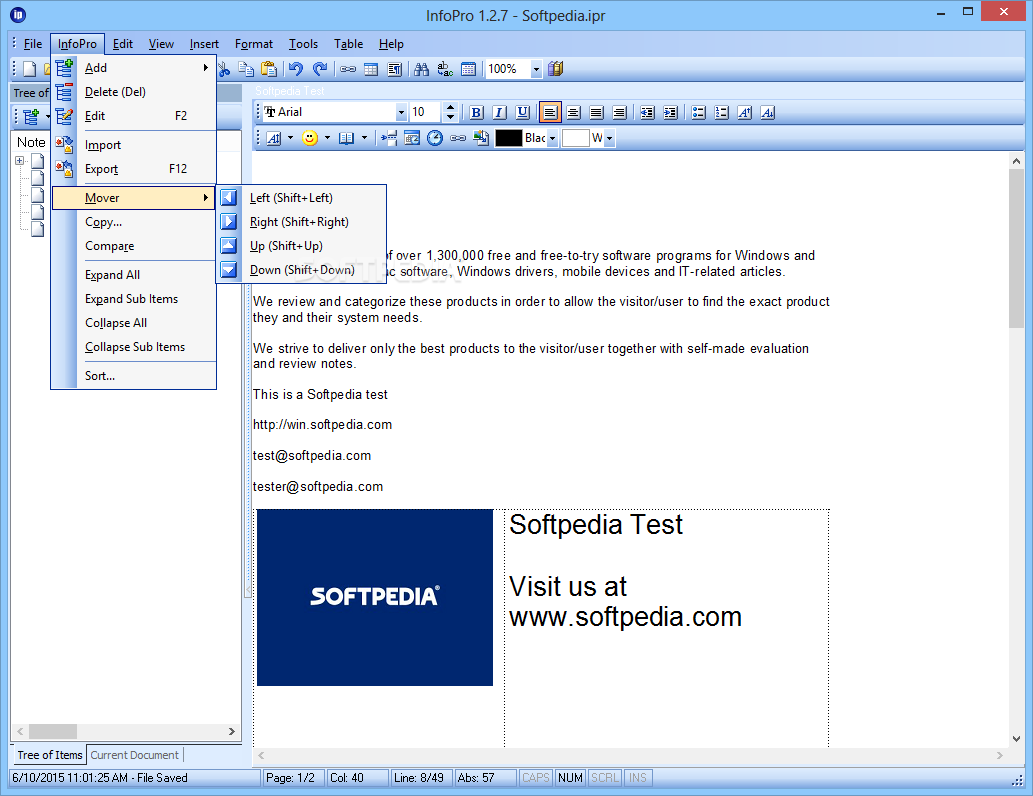Choose Expand All menu entry

click(x=134, y=275)
